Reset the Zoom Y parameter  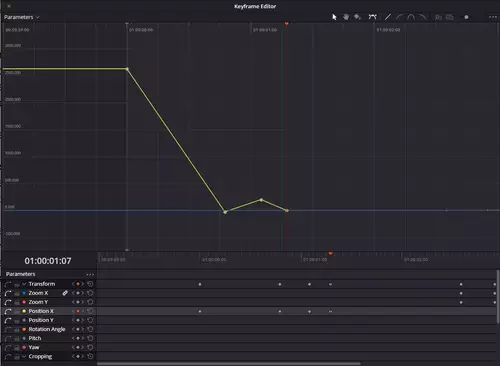coord(90,302)
